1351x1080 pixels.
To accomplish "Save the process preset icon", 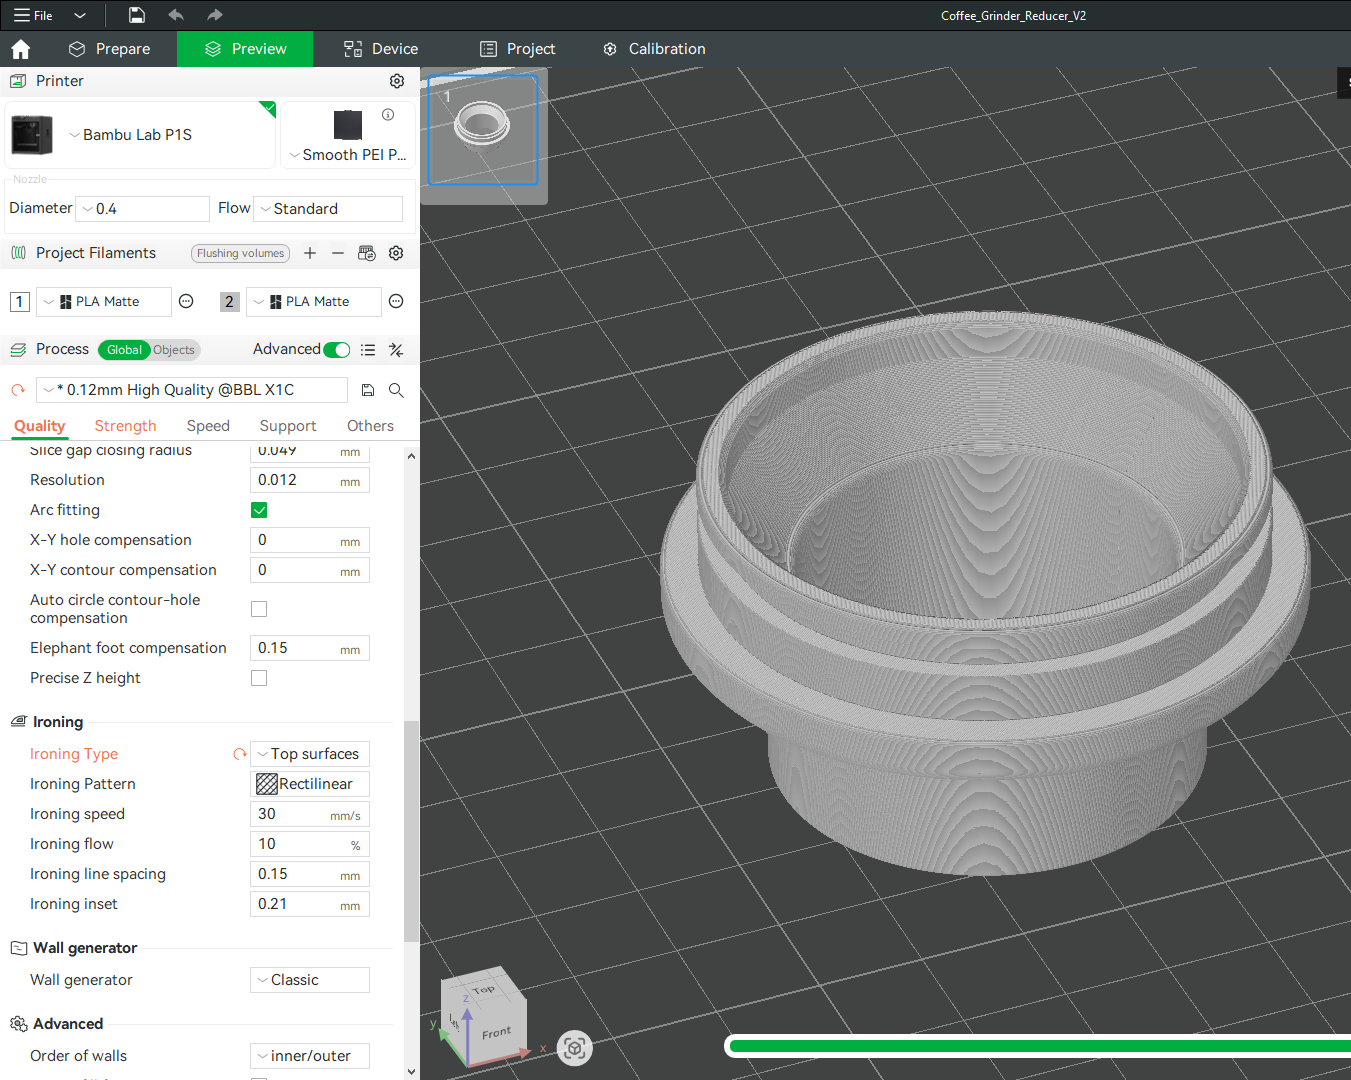I will click(368, 390).
